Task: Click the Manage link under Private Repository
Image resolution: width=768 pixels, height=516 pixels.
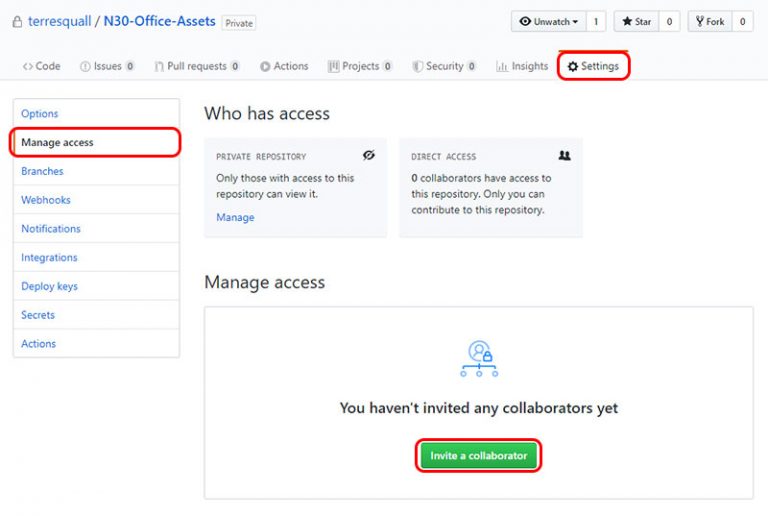Action: click(x=235, y=217)
